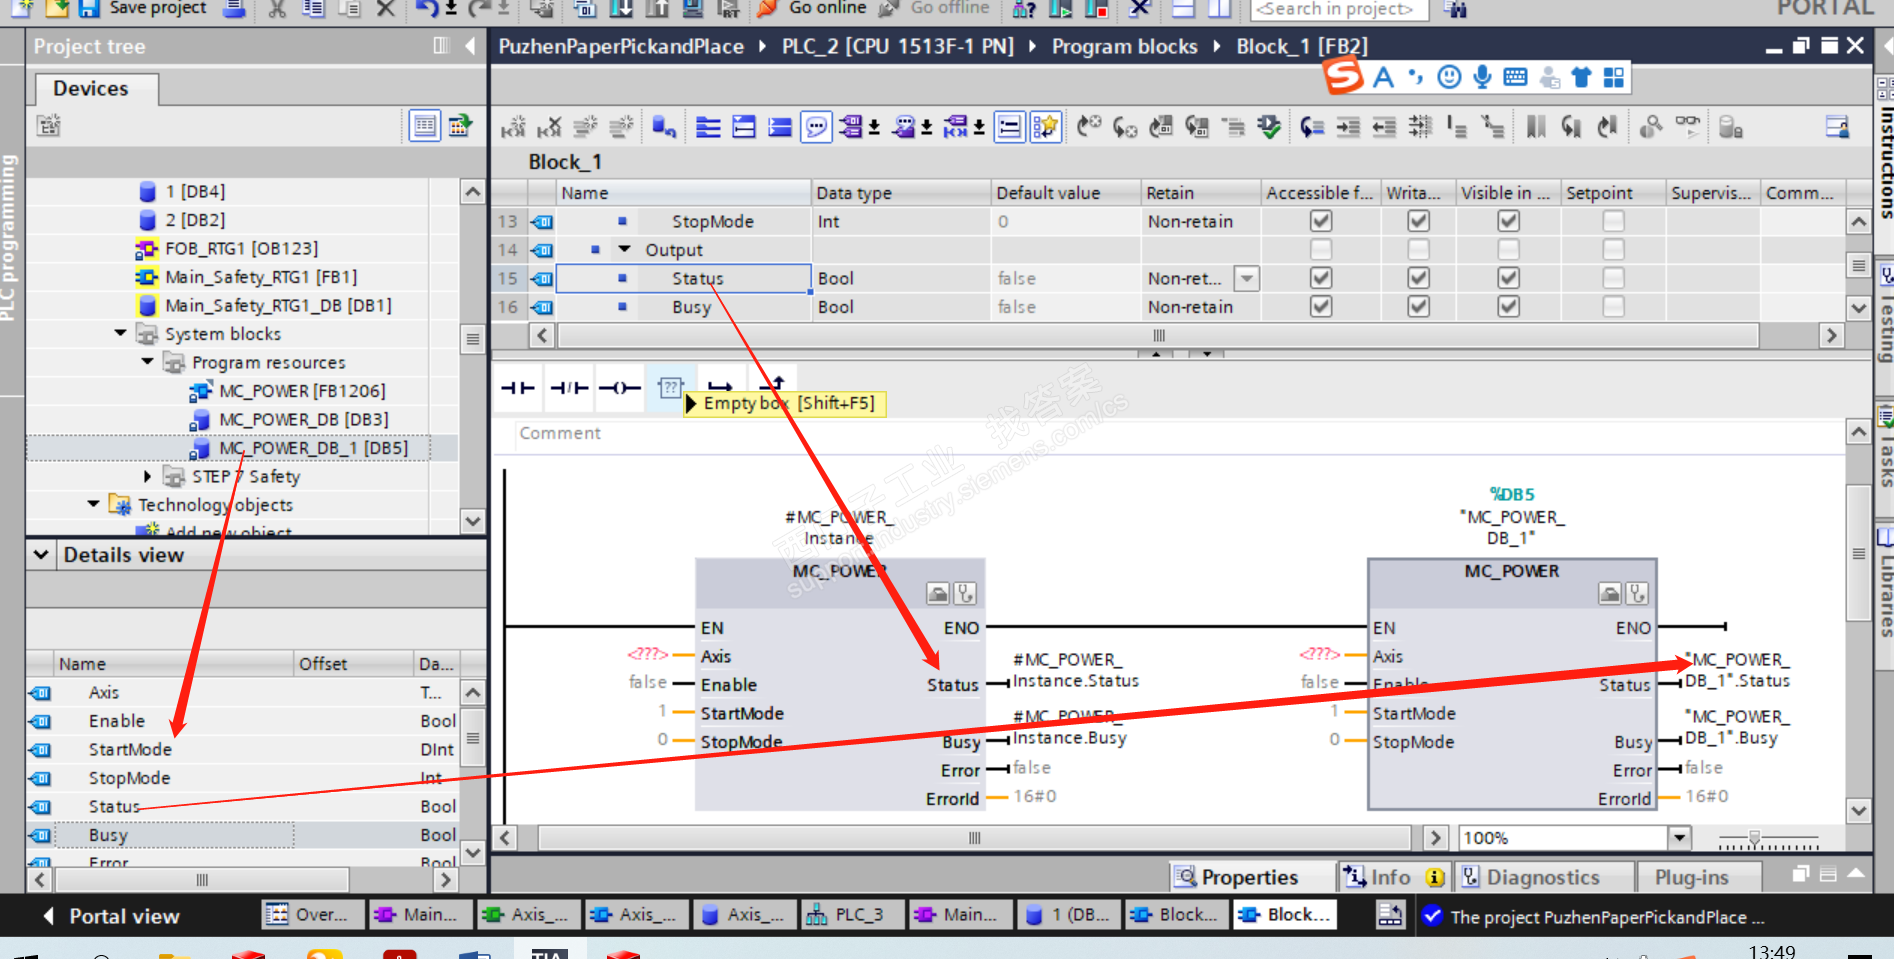Open the Plug-ins tab
The width and height of the screenshot is (1894, 959).
(x=1692, y=877)
